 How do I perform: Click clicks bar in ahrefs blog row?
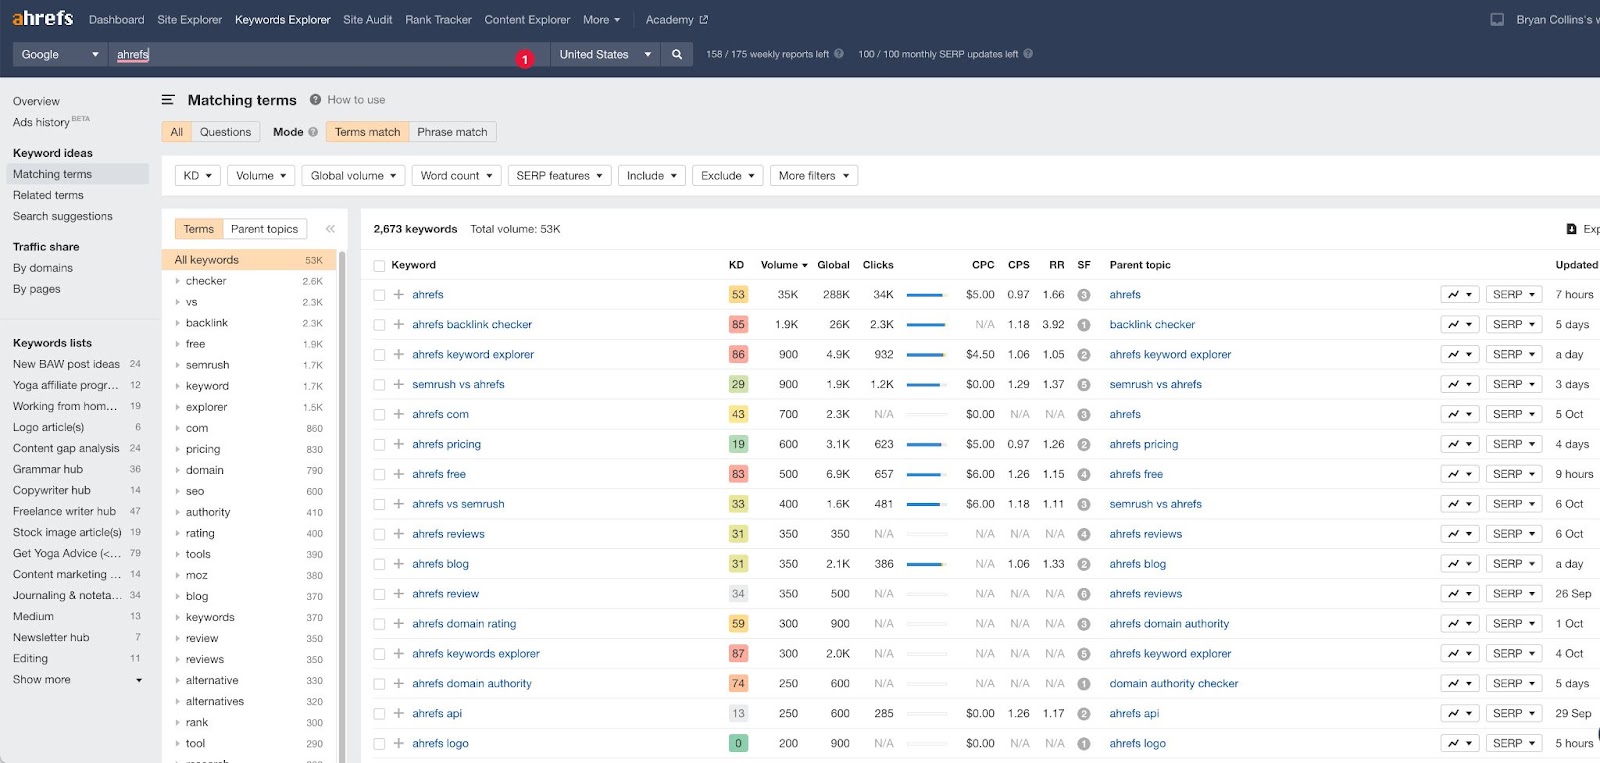[927, 565]
